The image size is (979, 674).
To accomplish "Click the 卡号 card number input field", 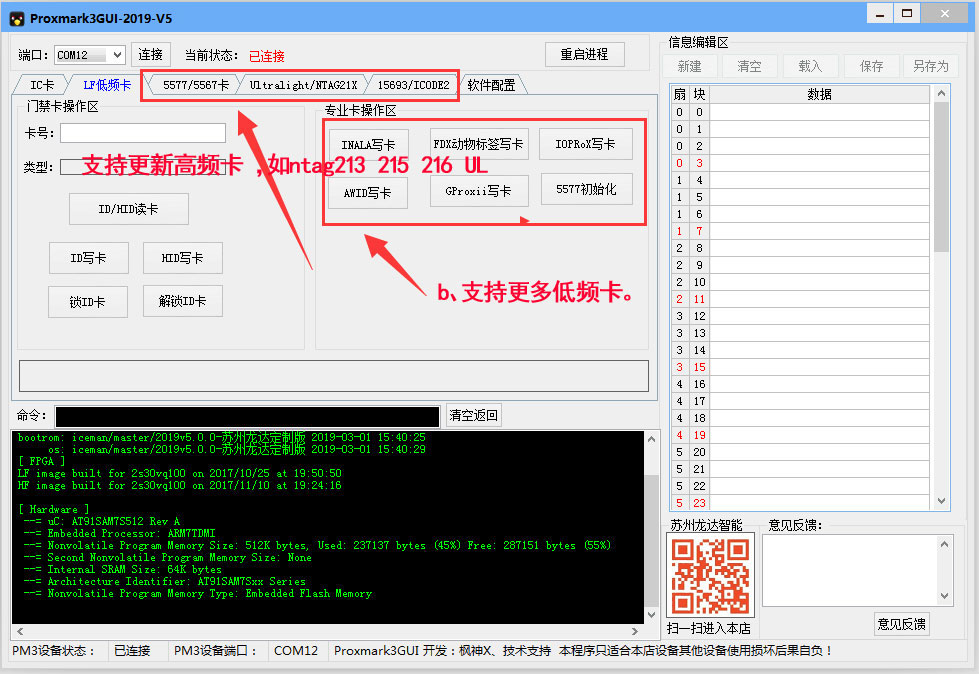I will [x=143, y=133].
